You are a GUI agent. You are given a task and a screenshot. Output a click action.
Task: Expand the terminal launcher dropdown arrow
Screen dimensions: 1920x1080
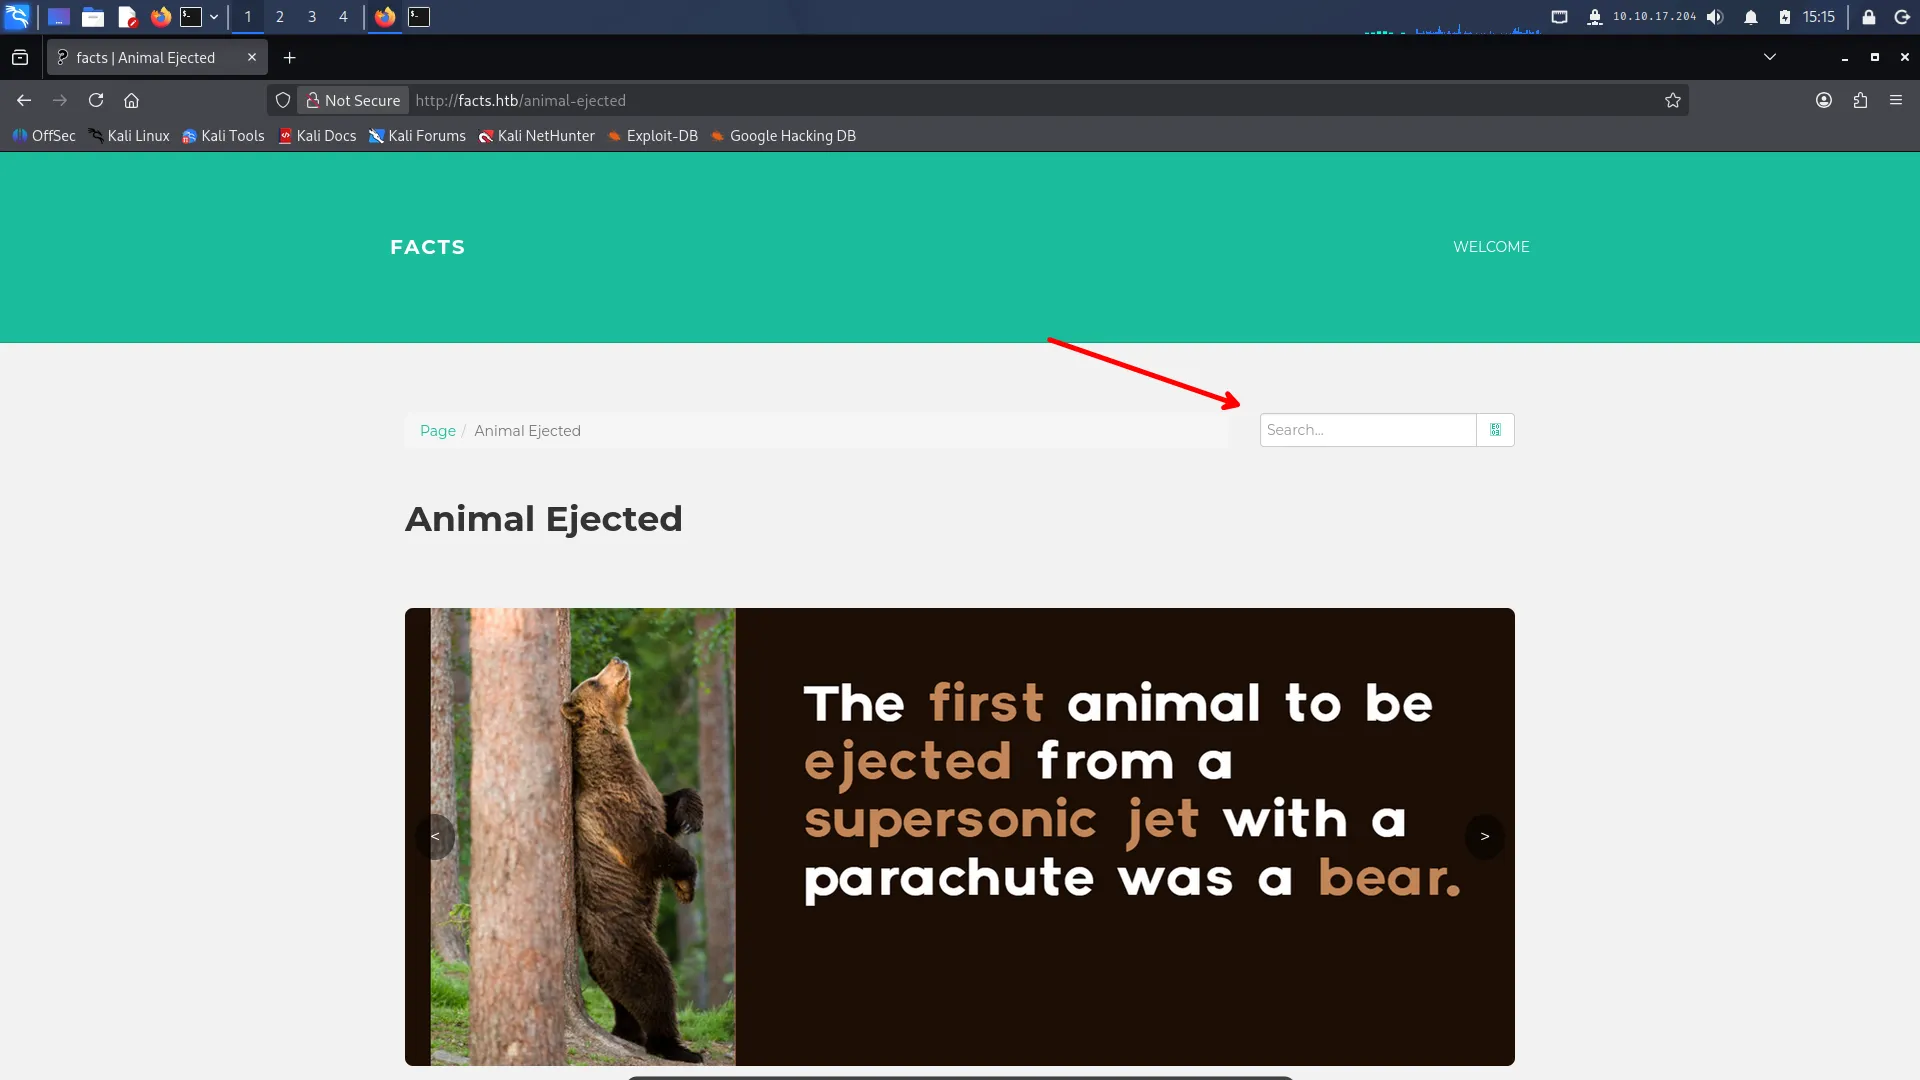(x=214, y=17)
